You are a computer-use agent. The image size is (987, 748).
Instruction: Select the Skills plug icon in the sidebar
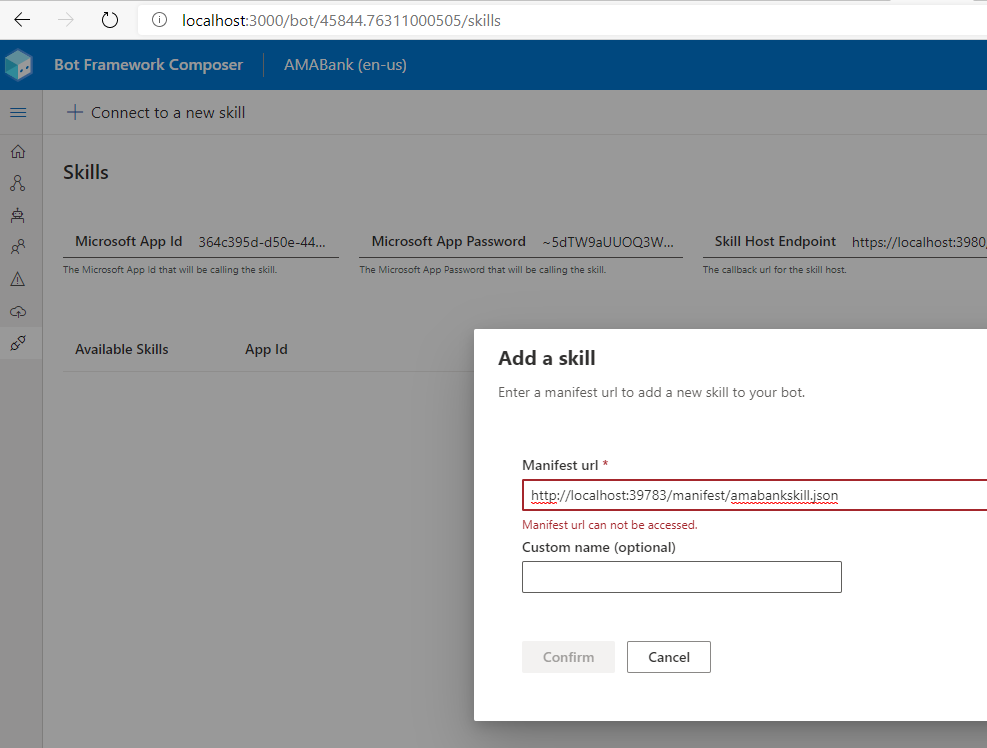point(18,343)
